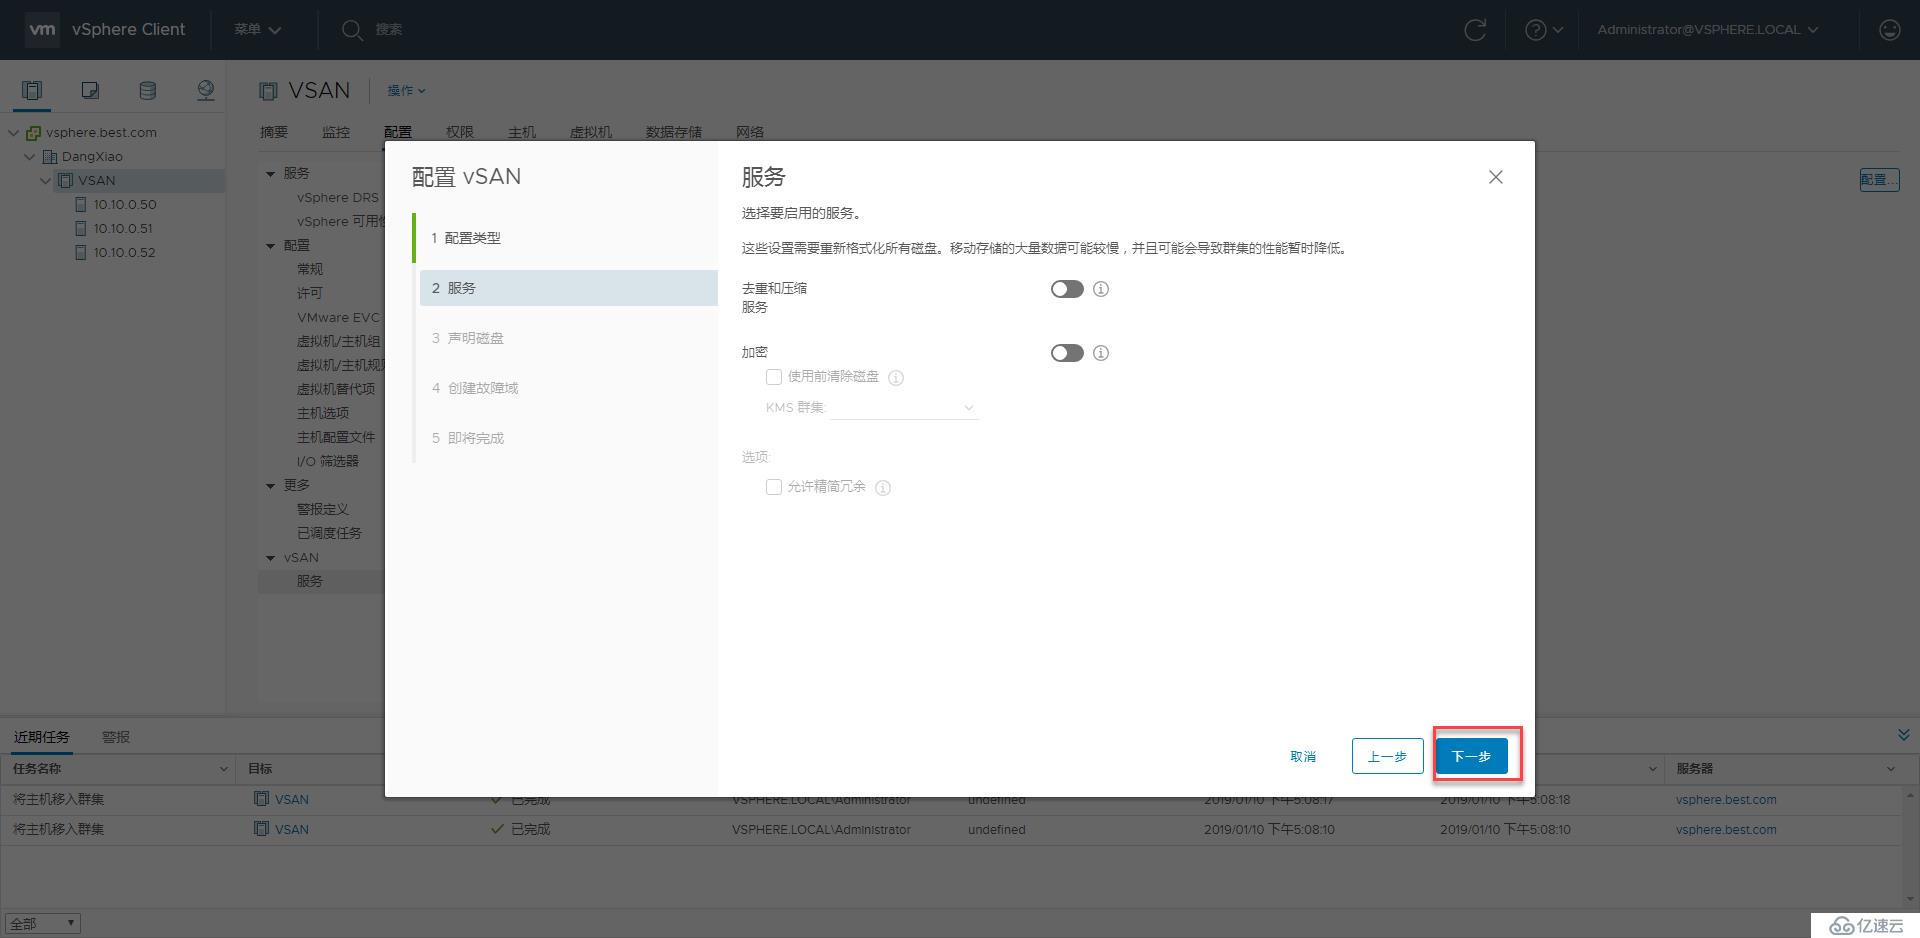Click the datacenter icon for DangXiao
1920x938 pixels.
(50, 157)
